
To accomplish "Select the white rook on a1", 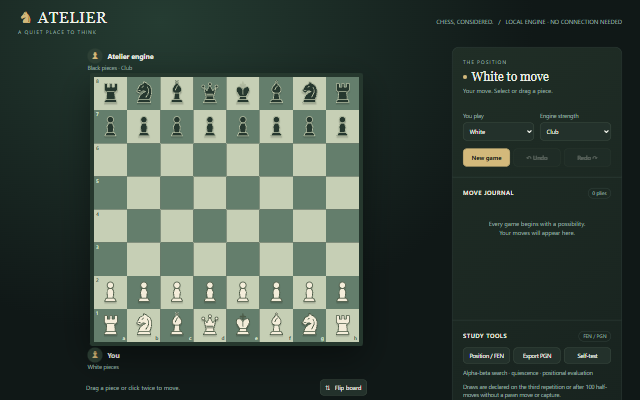I will pyautogui.click(x=111, y=325).
